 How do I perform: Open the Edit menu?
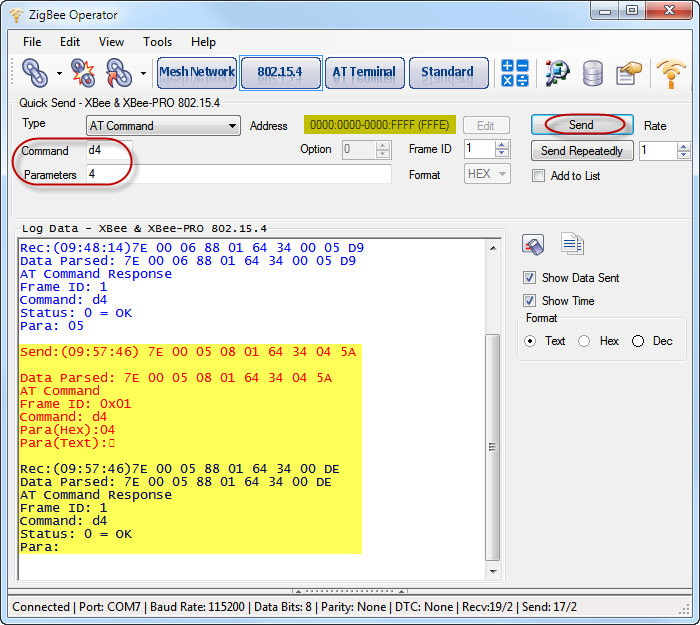point(70,42)
